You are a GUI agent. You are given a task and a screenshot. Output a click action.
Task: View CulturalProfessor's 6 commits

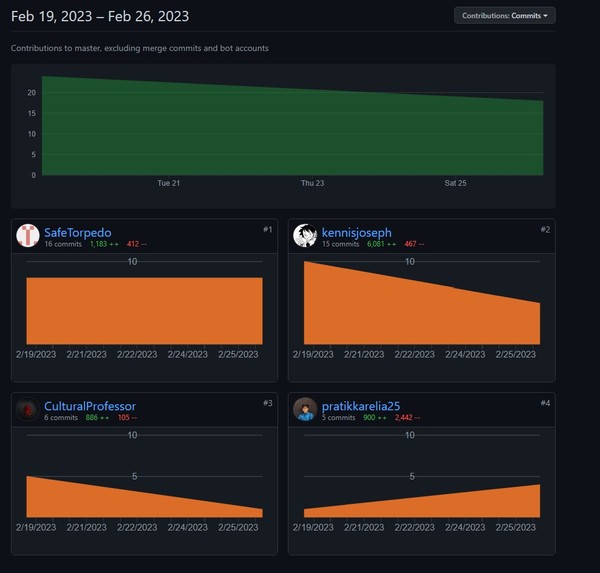point(61,417)
